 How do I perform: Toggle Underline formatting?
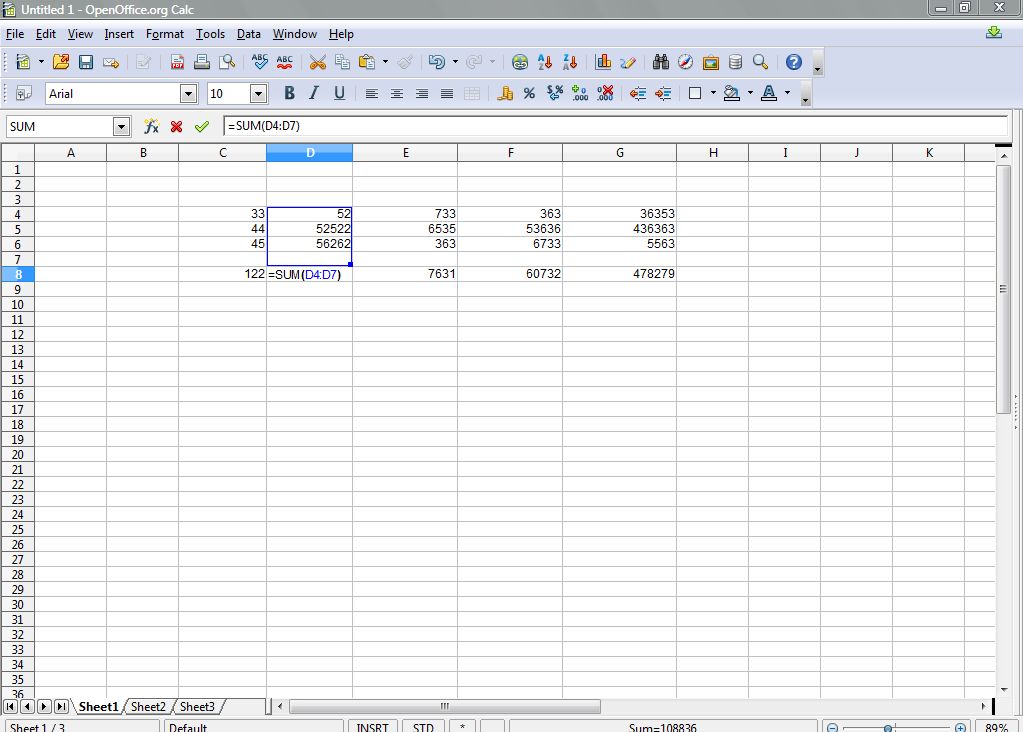coord(339,93)
